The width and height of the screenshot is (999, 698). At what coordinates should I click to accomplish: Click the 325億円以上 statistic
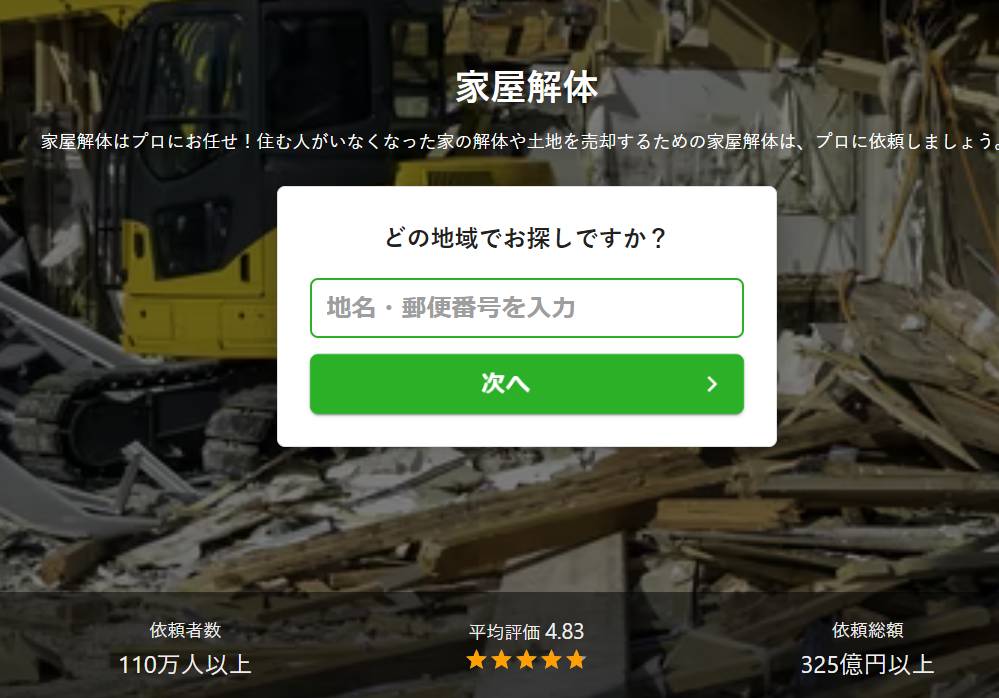(867, 664)
